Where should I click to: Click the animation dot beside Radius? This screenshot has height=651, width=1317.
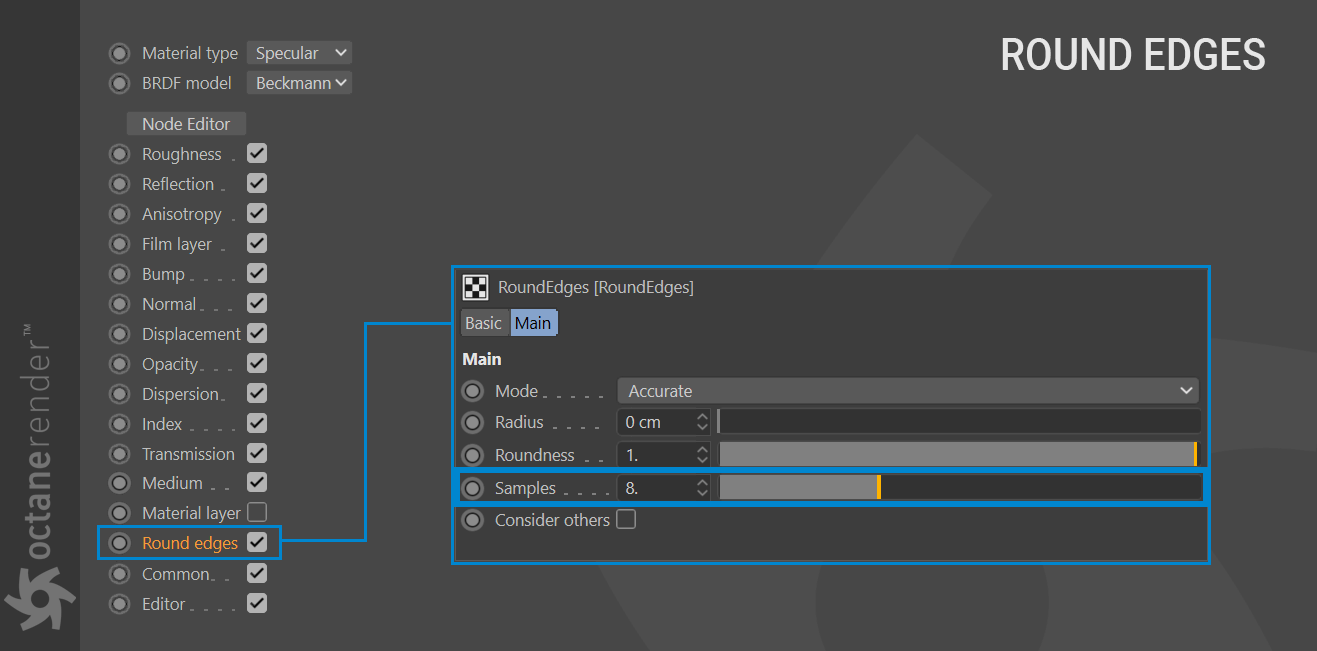[473, 422]
